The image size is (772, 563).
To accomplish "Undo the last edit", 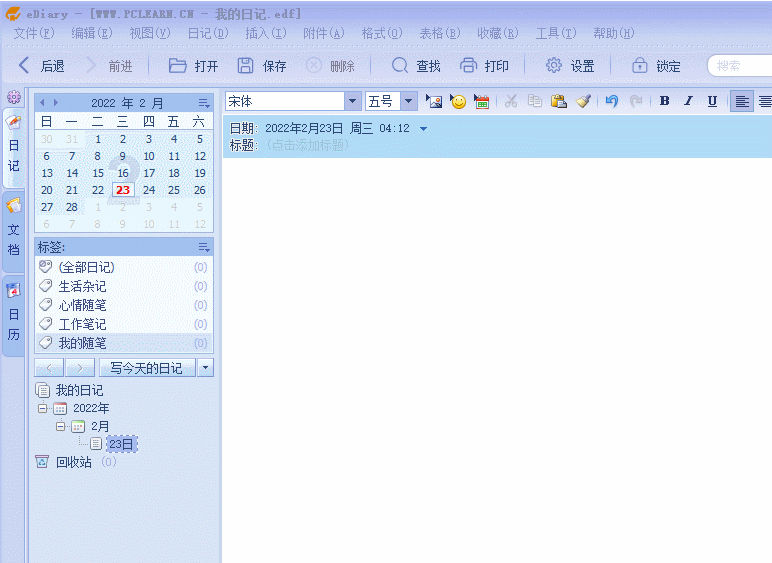I will (612, 101).
